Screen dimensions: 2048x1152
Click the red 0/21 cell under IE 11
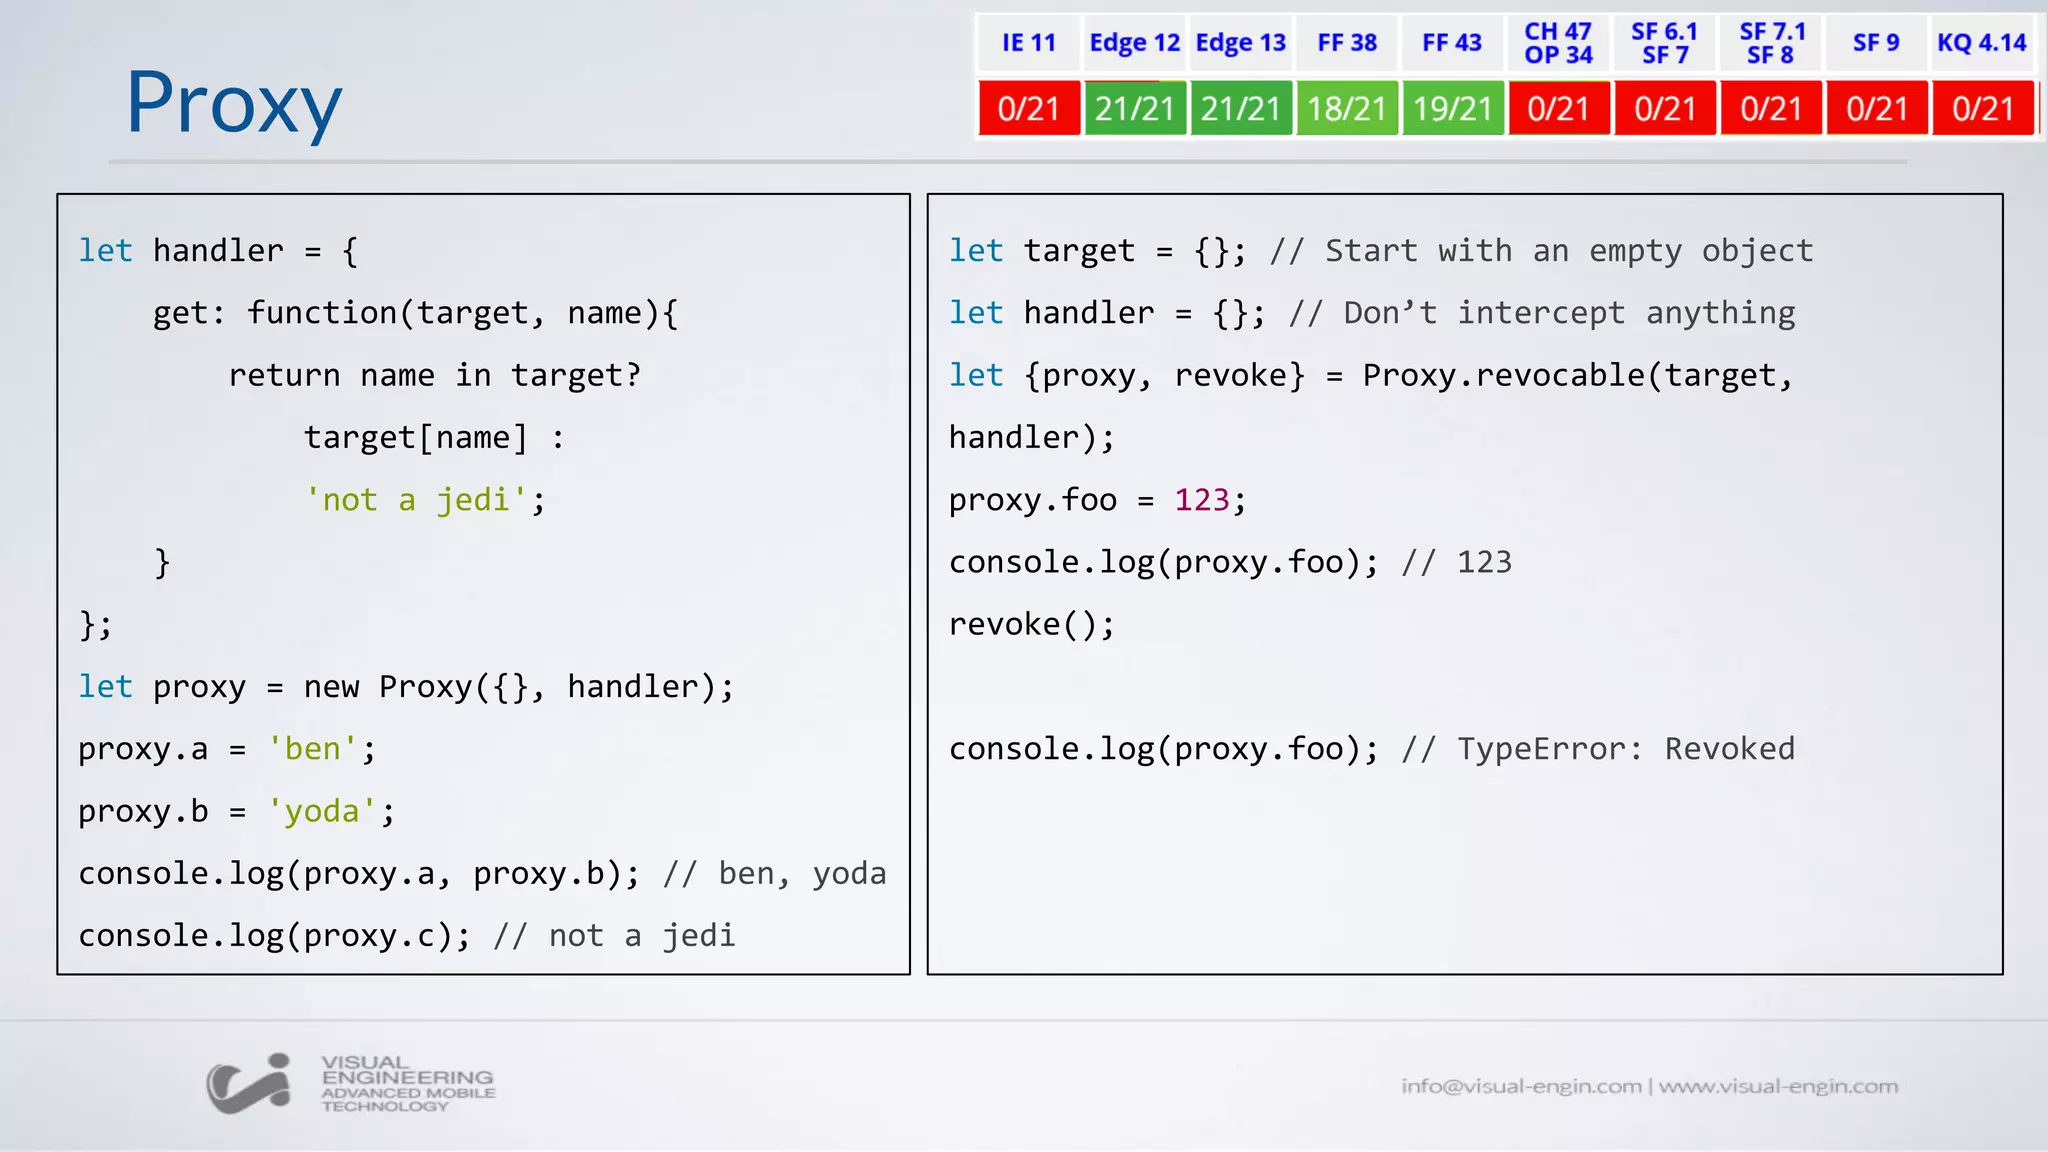point(1028,108)
